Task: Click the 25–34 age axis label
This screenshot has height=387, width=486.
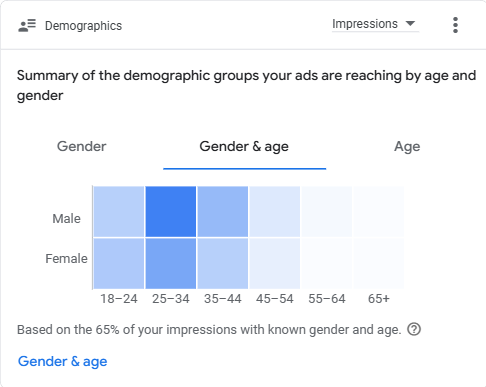Action: pos(171,299)
